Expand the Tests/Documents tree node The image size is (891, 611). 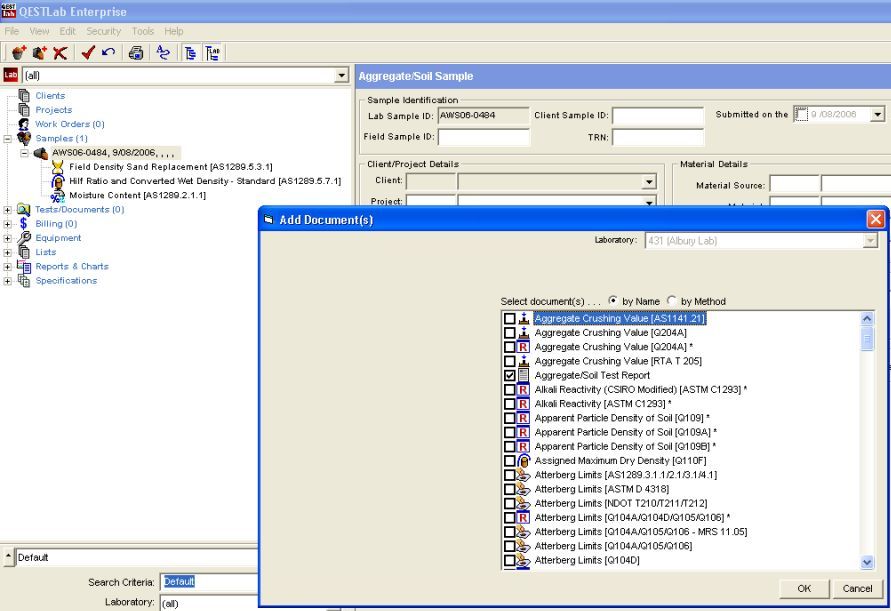pyautogui.click(x=8, y=210)
